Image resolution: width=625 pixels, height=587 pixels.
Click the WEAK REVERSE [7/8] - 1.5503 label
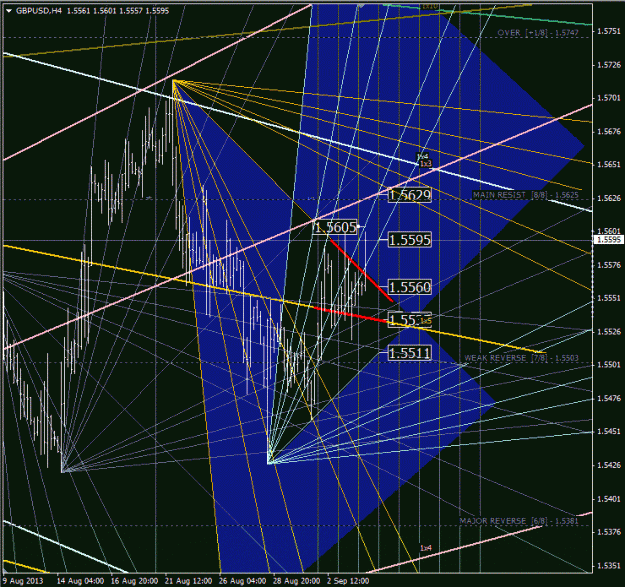coord(521,358)
